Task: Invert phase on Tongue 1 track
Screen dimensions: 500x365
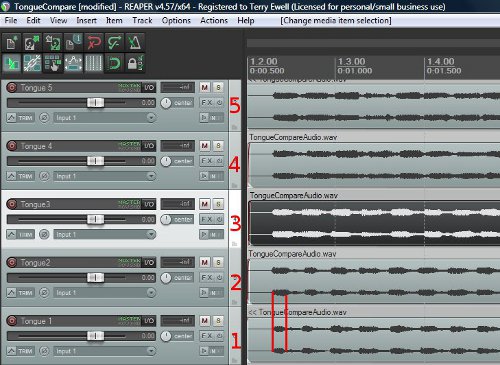Action: point(44,351)
